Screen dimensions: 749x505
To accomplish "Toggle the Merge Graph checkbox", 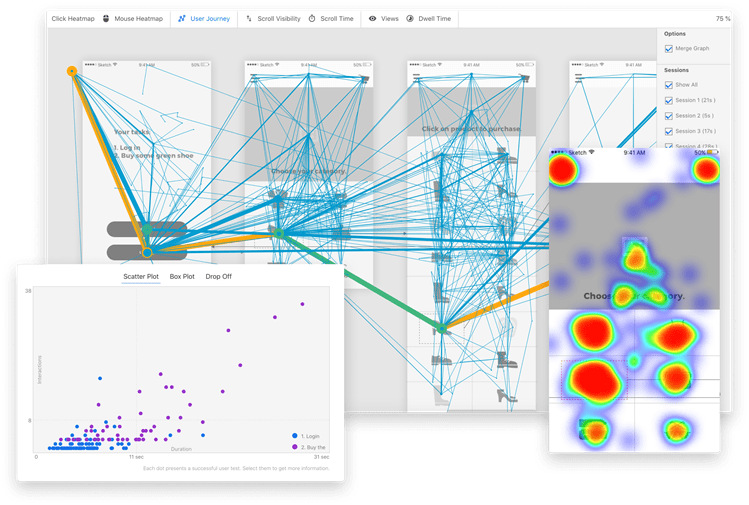I will pos(669,49).
